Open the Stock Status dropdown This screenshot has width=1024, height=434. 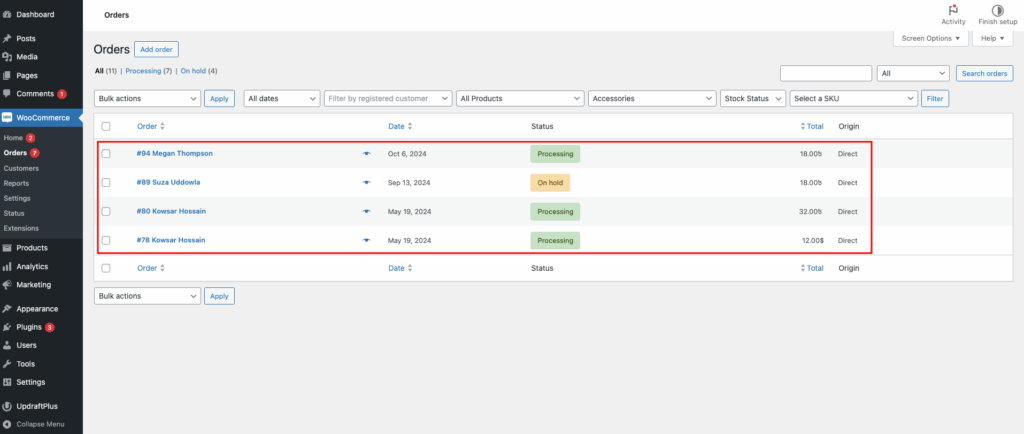click(x=753, y=99)
